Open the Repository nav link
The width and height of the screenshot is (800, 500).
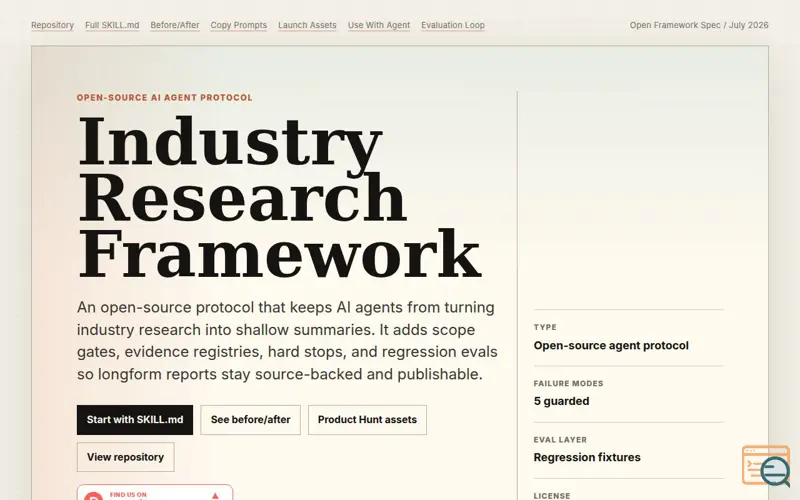click(x=53, y=25)
